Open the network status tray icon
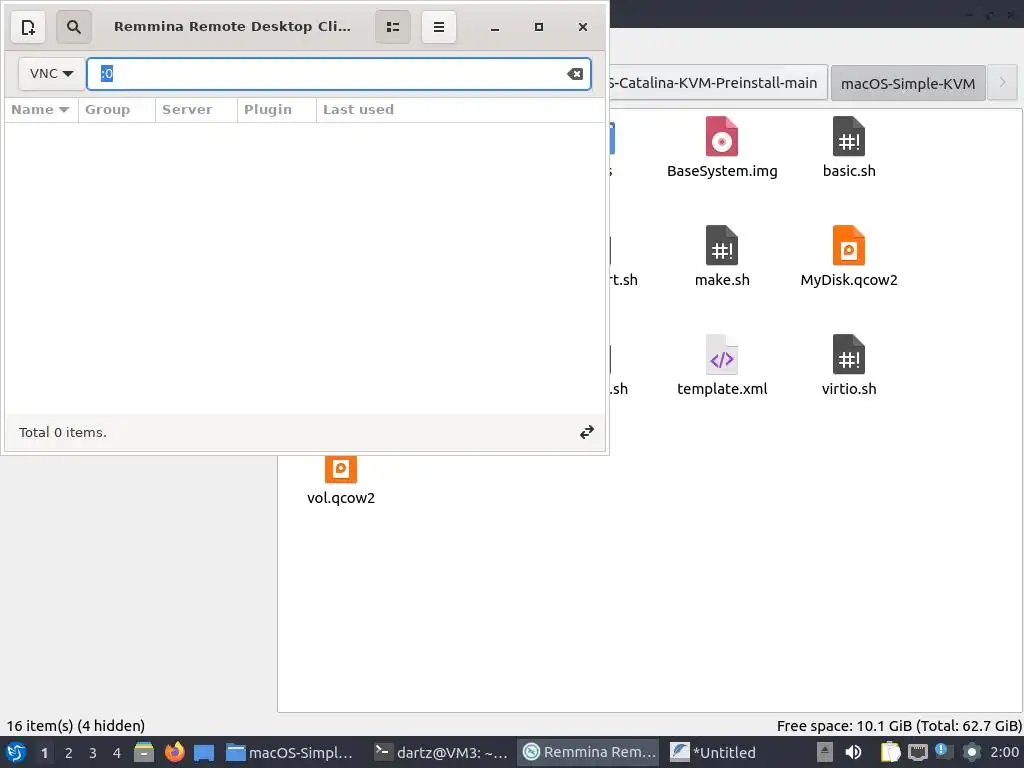 (x=918, y=752)
